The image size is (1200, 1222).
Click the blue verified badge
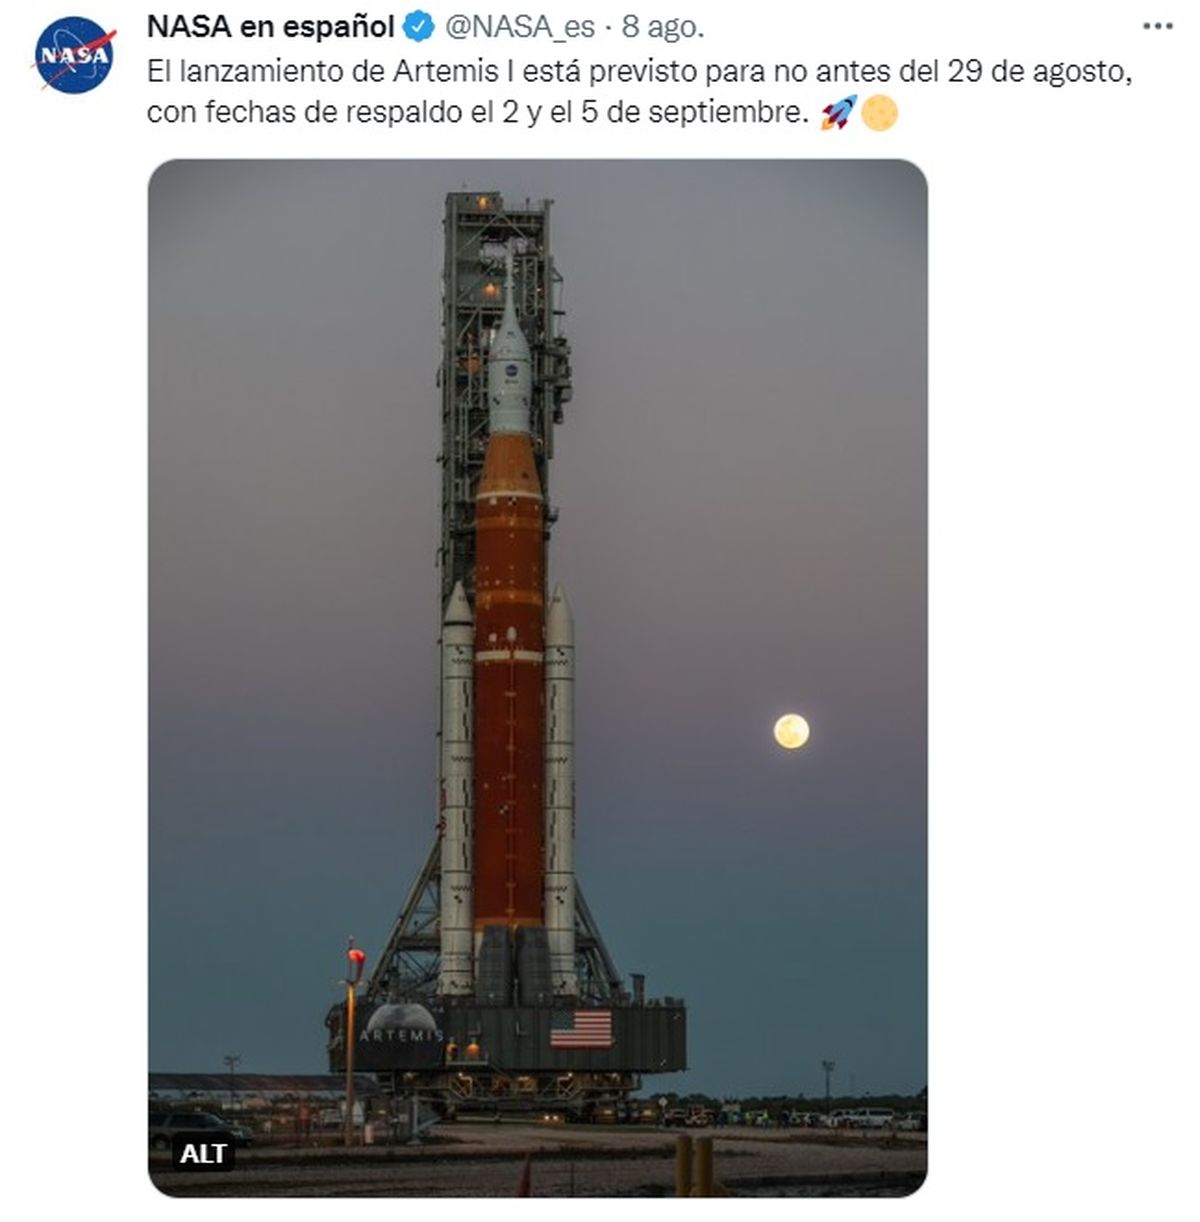[418, 28]
